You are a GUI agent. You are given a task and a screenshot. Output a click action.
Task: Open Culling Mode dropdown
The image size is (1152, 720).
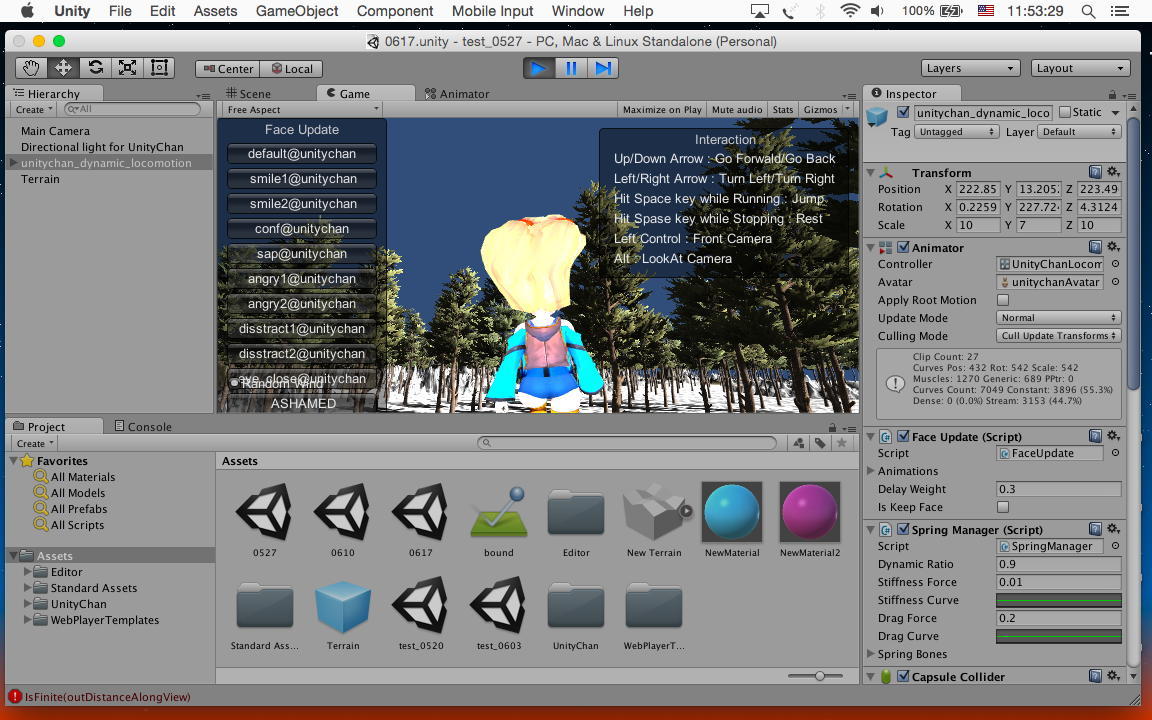tap(1058, 336)
